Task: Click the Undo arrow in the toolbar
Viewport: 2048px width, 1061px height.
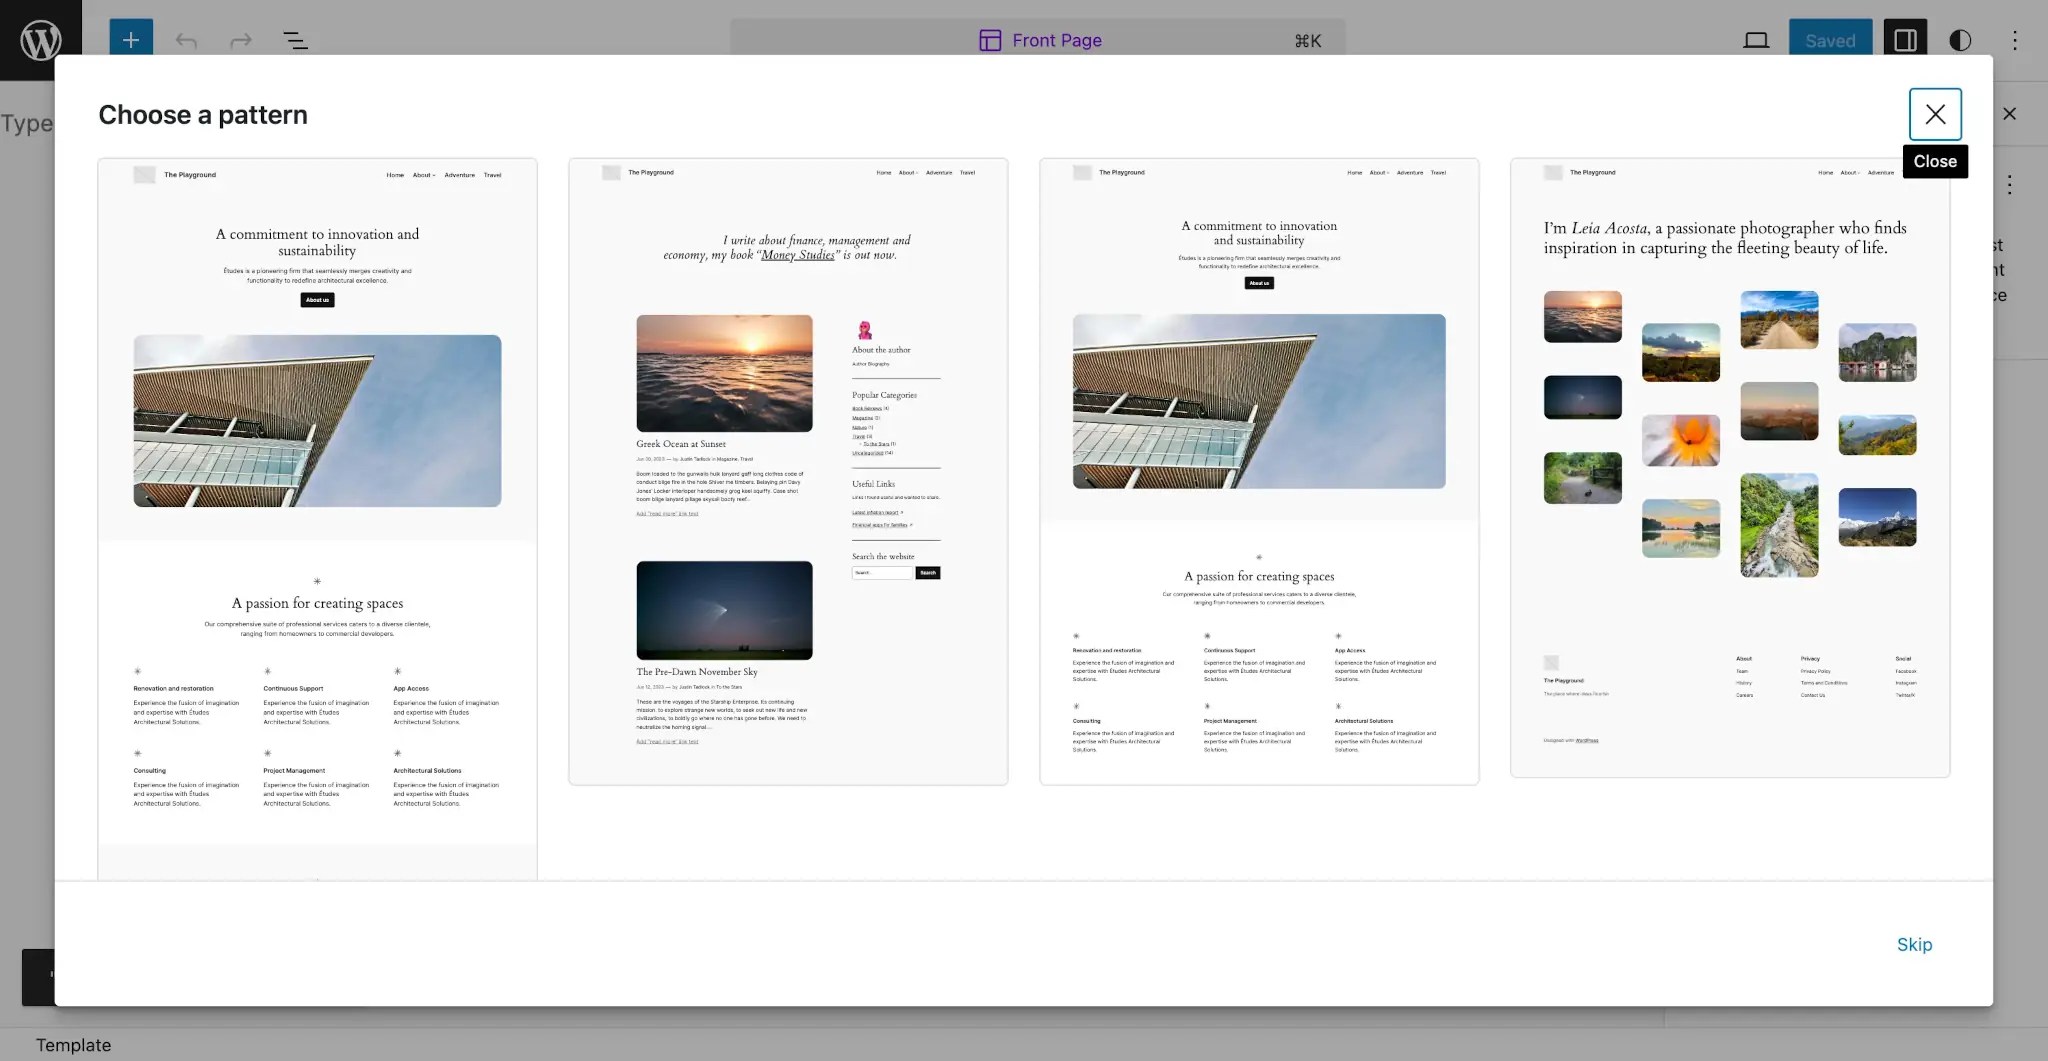Action: [185, 40]
